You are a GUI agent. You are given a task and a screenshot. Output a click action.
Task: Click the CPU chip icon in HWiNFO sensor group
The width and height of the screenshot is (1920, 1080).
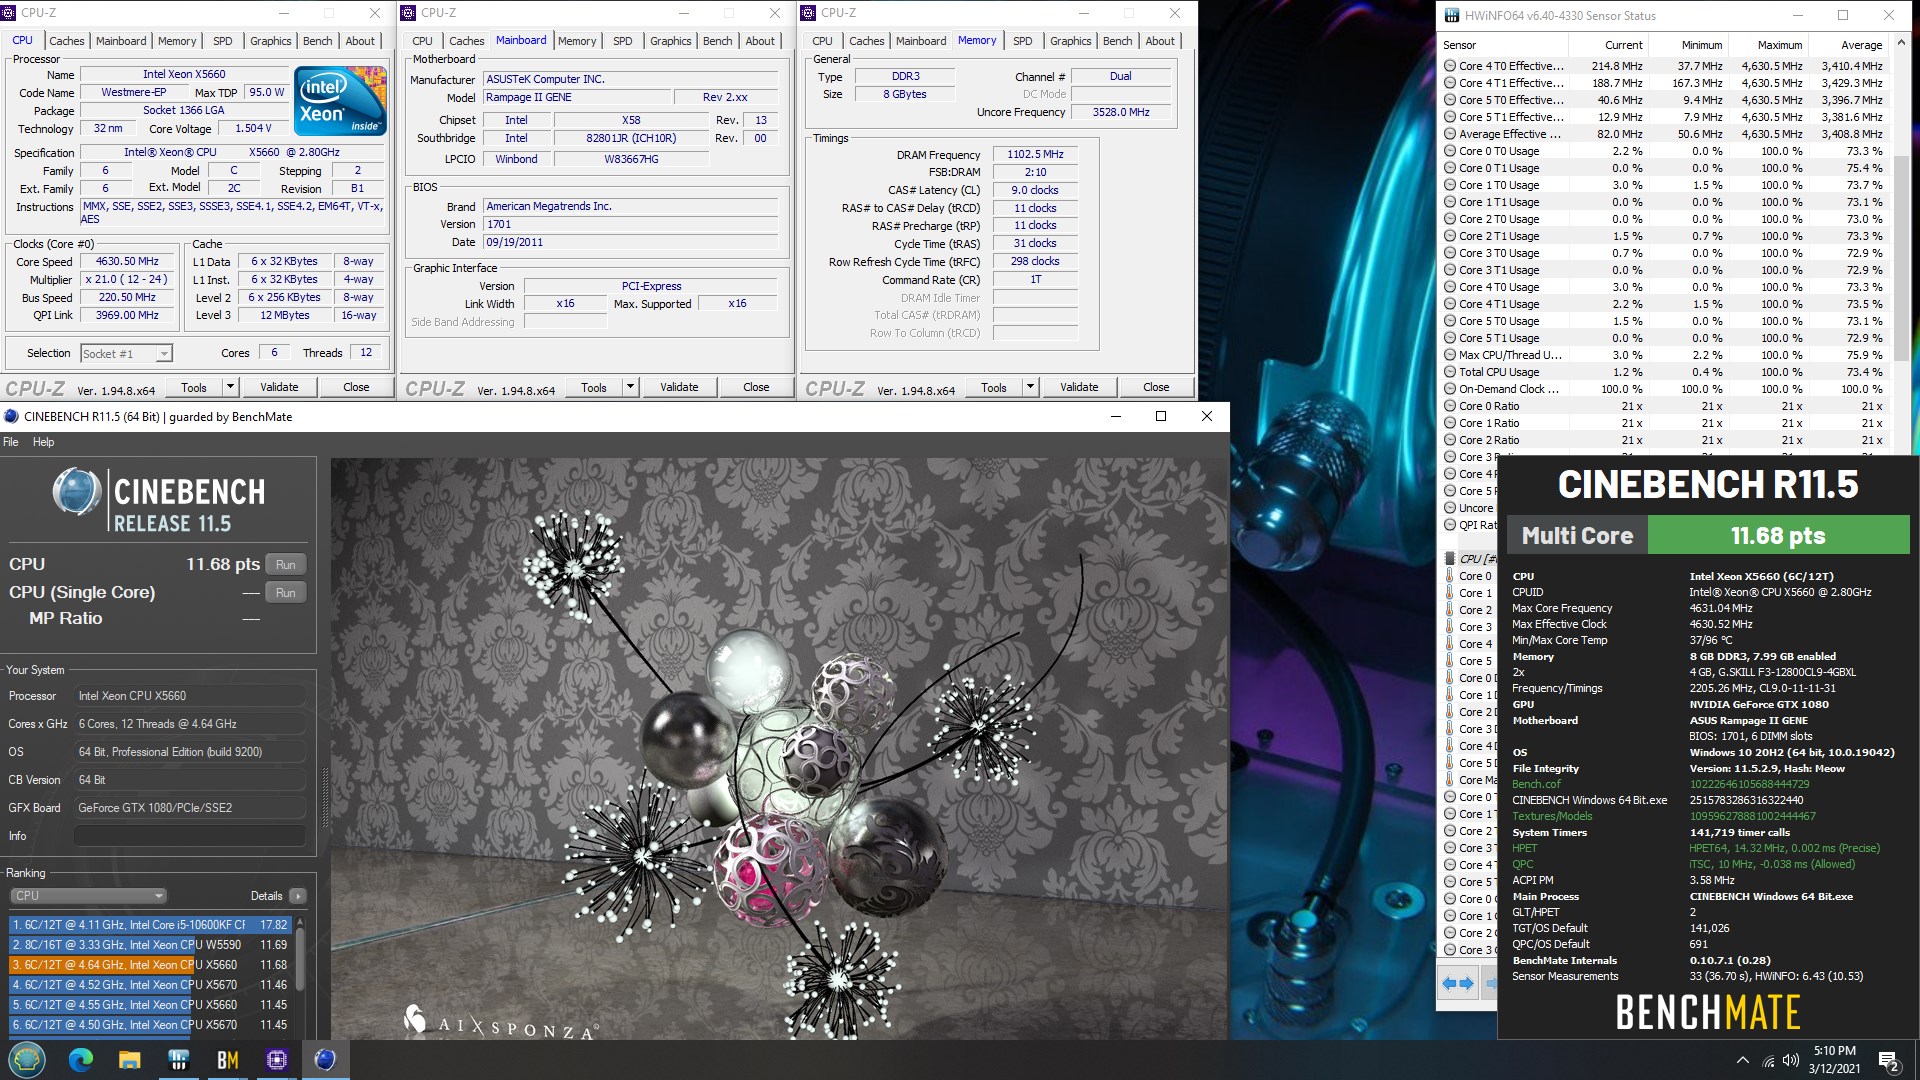pyautogui.click(x=1450, y=558)
